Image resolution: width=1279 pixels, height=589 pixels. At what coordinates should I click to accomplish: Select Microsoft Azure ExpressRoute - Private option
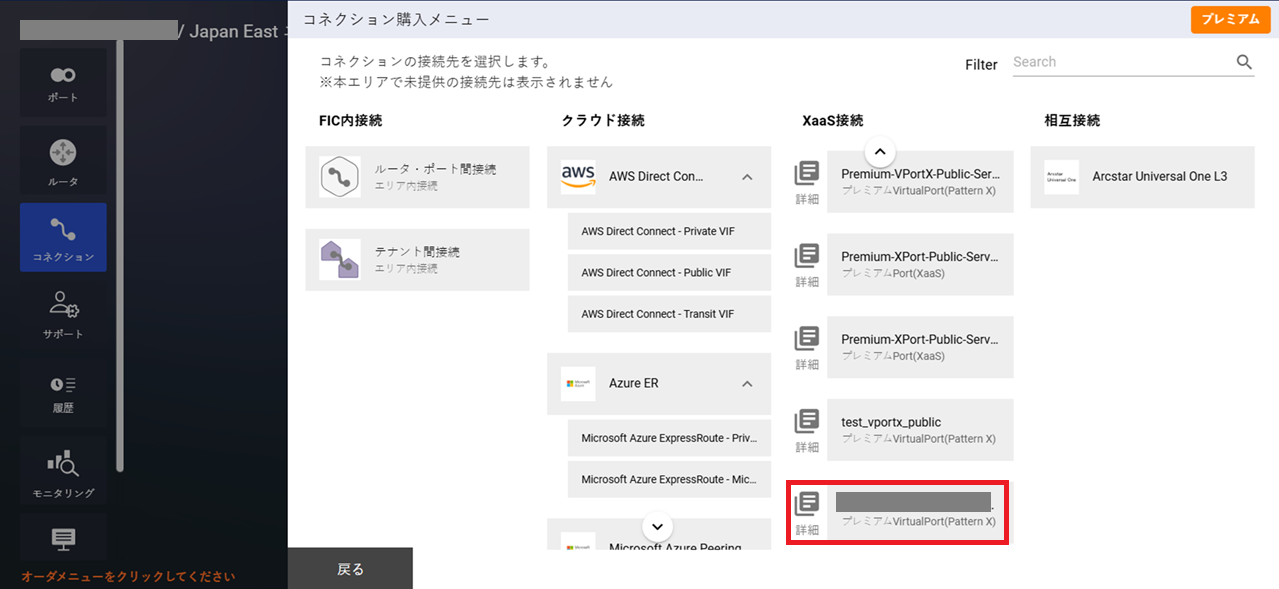pos(668,437)
